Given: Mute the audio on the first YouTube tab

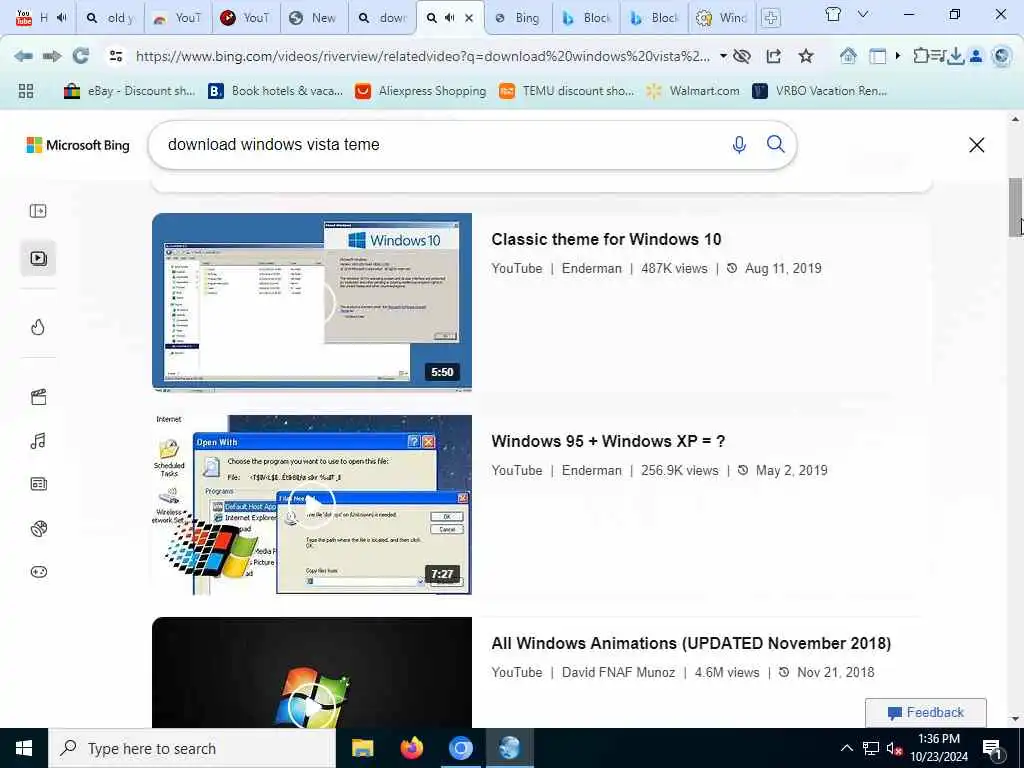Looking at the screenshot, I should pyautogui.click(x=62, y=18).
